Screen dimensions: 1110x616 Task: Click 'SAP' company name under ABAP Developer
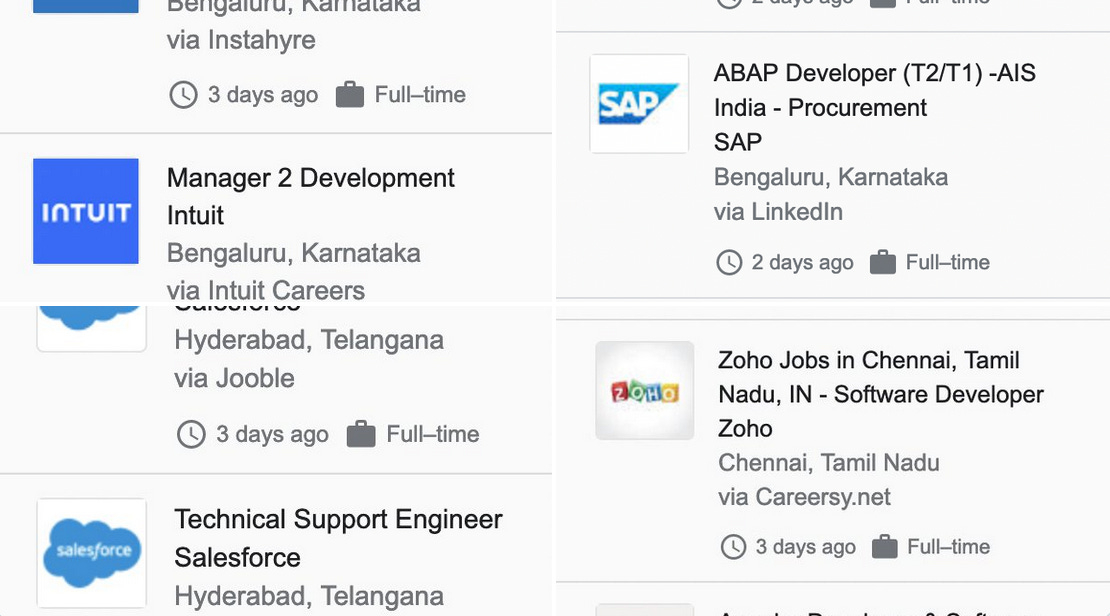[738, 142]
